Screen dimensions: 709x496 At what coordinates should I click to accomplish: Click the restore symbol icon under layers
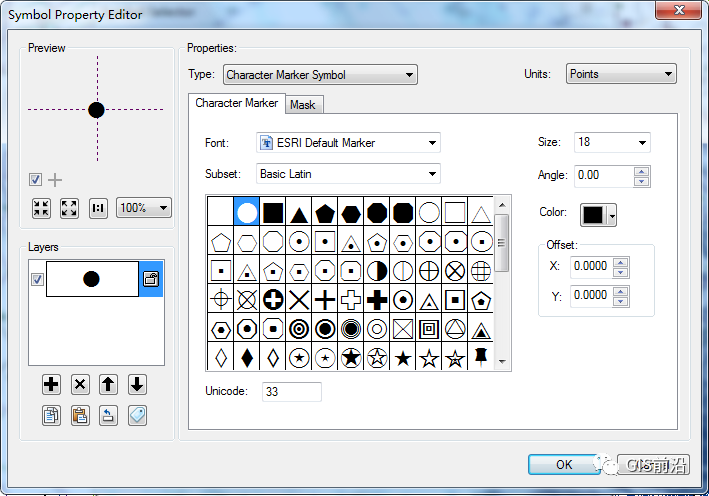pos(108,416)
